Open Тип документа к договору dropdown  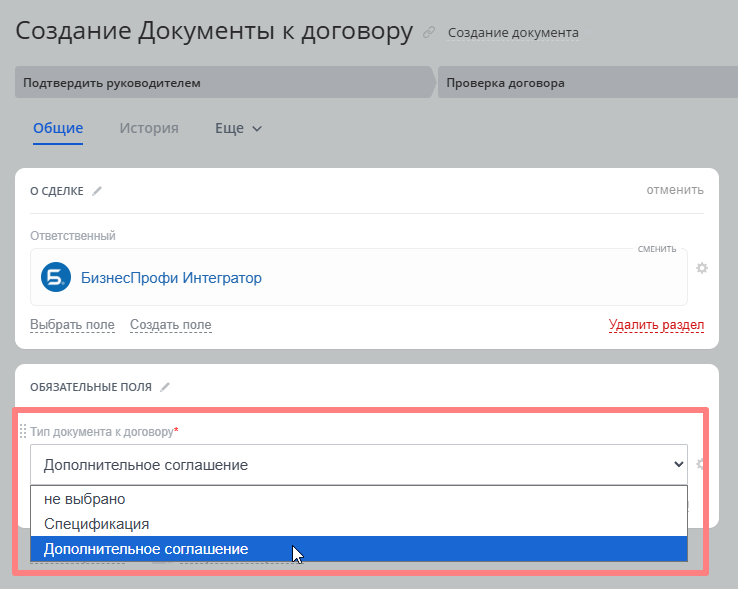point(359,465)
